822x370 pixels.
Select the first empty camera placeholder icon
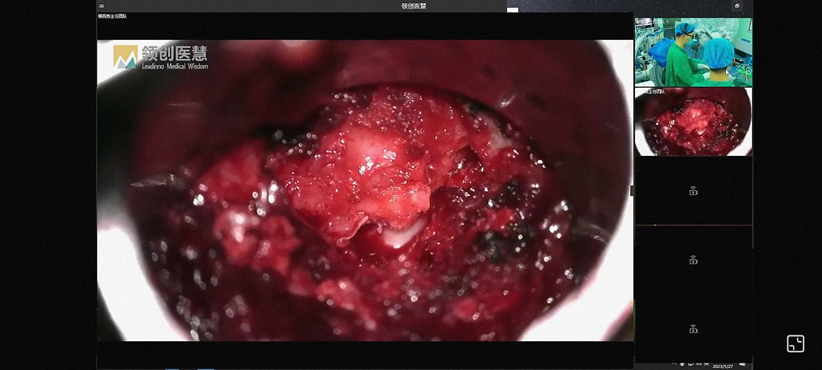click(693, 191)
